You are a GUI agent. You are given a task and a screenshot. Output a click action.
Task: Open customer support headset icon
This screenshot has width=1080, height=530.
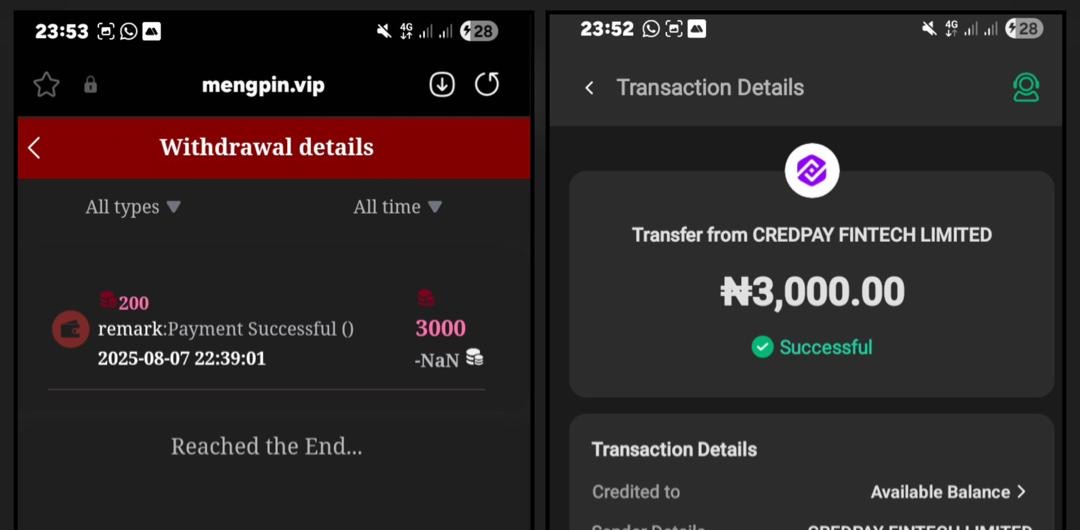point(1026,88)
